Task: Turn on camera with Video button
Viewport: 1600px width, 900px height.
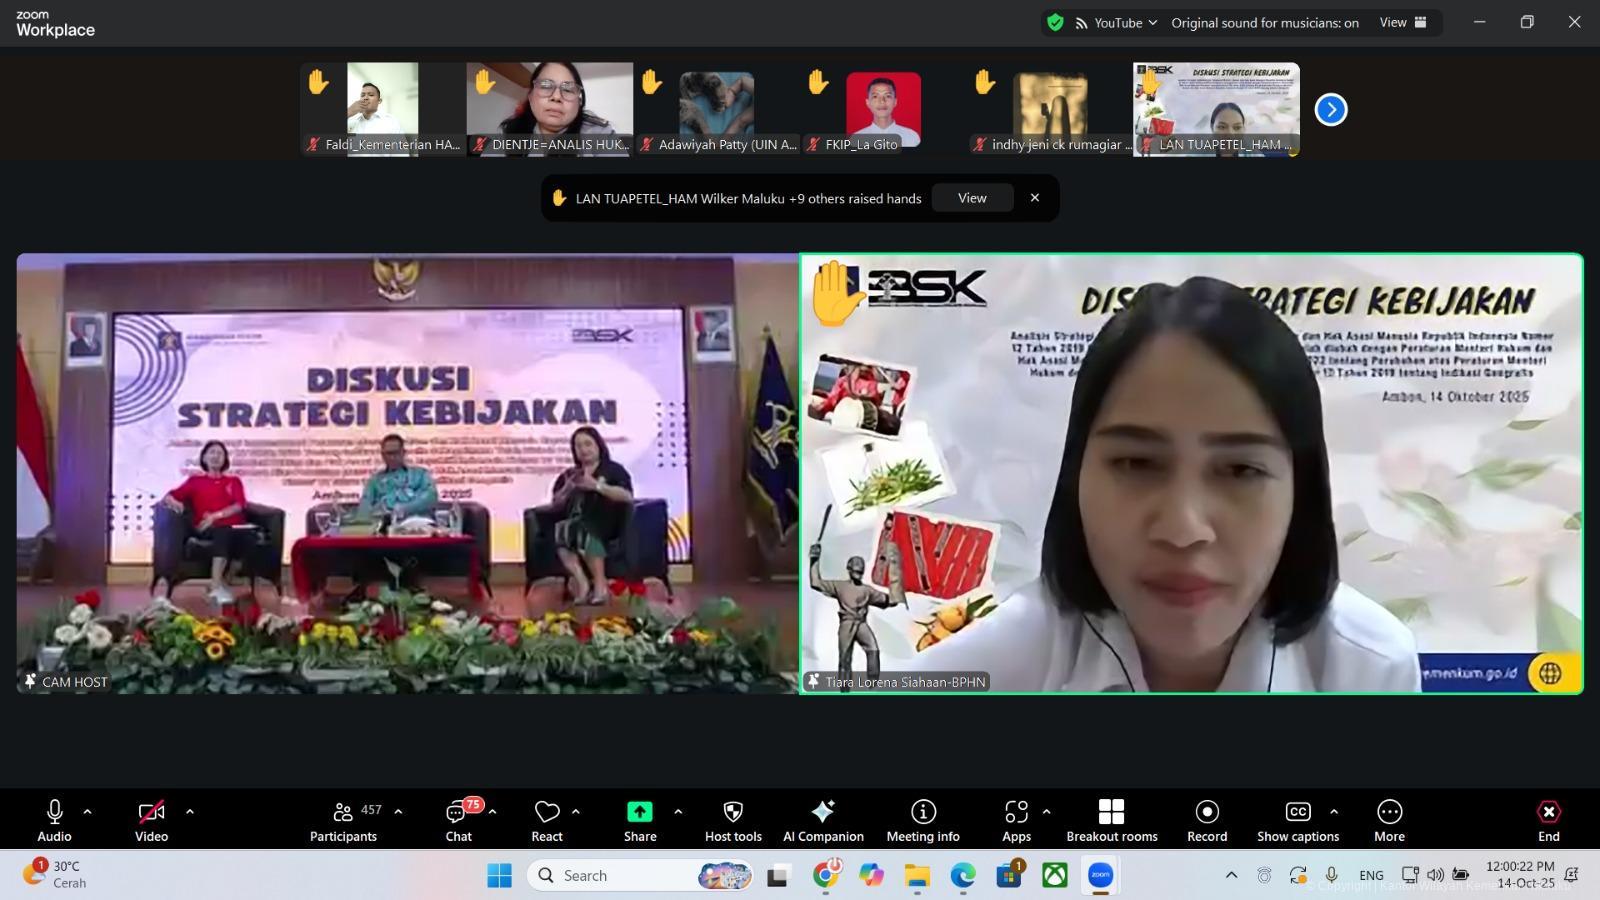Action: pos(151,820)
